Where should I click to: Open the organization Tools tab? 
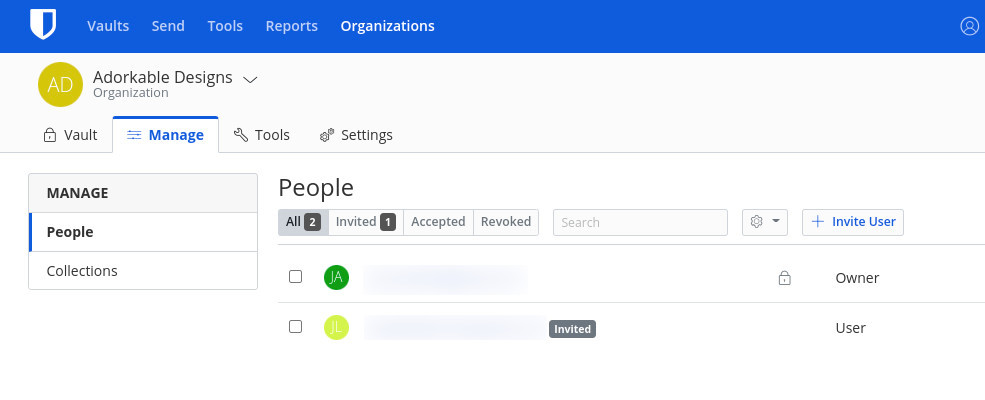pyautogui.click(x=261, y=135)
